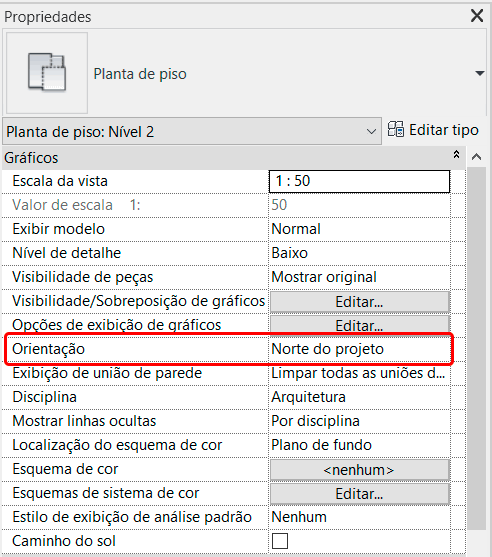The height and width of the screenshot is (557, 492).
Task: Collapse the Gráficos section
Action: pos(456,155)
